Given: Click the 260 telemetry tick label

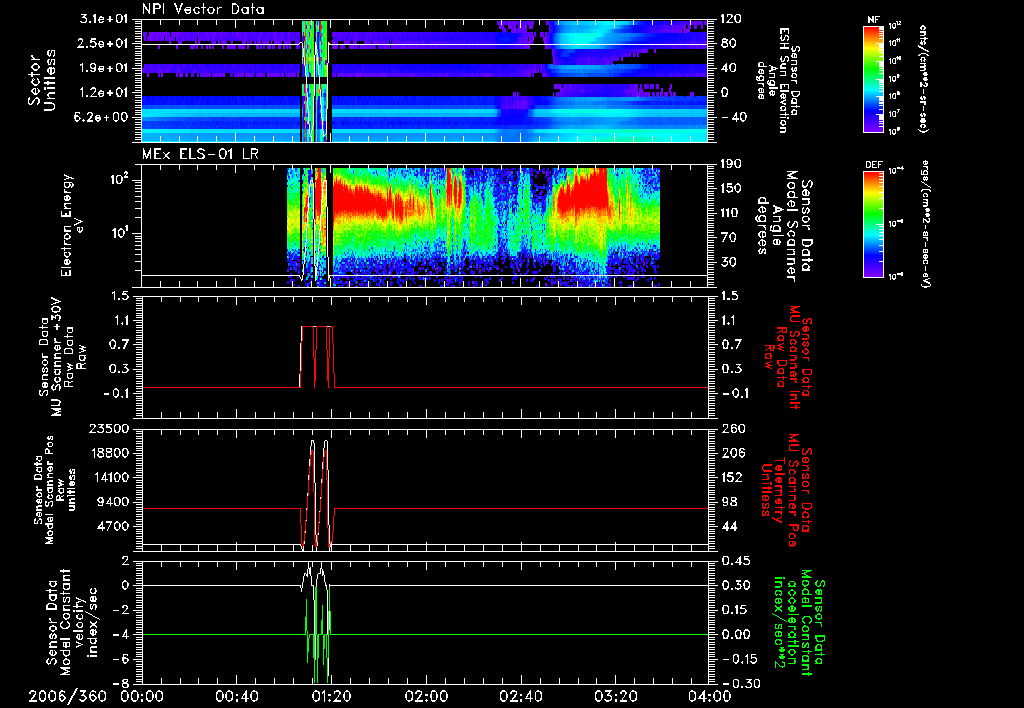Looking at the screenshot, I should tap(731, 429).
